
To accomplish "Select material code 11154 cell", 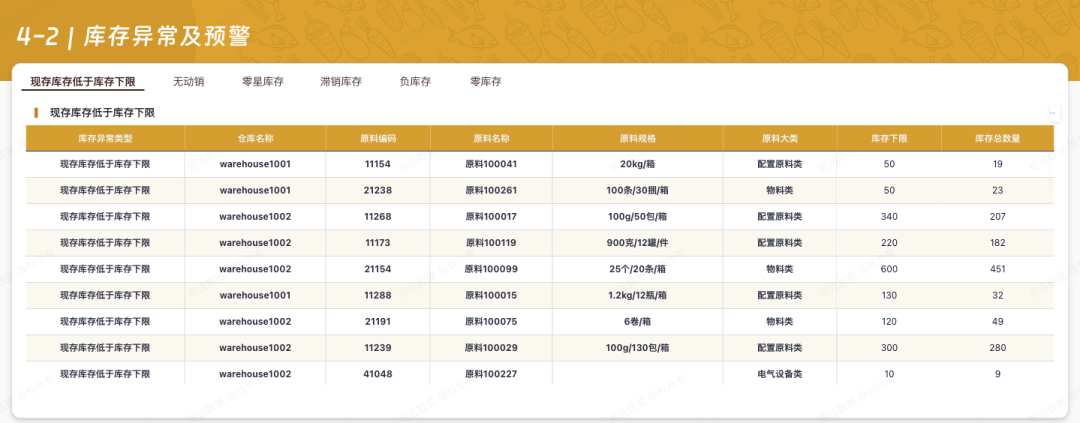I will 378,164.
